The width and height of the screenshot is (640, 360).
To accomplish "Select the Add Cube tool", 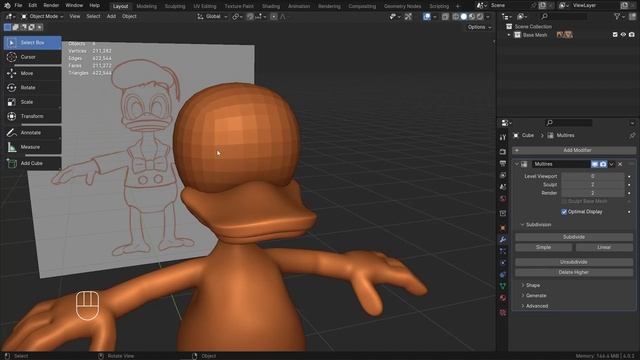I will point(33,163).
